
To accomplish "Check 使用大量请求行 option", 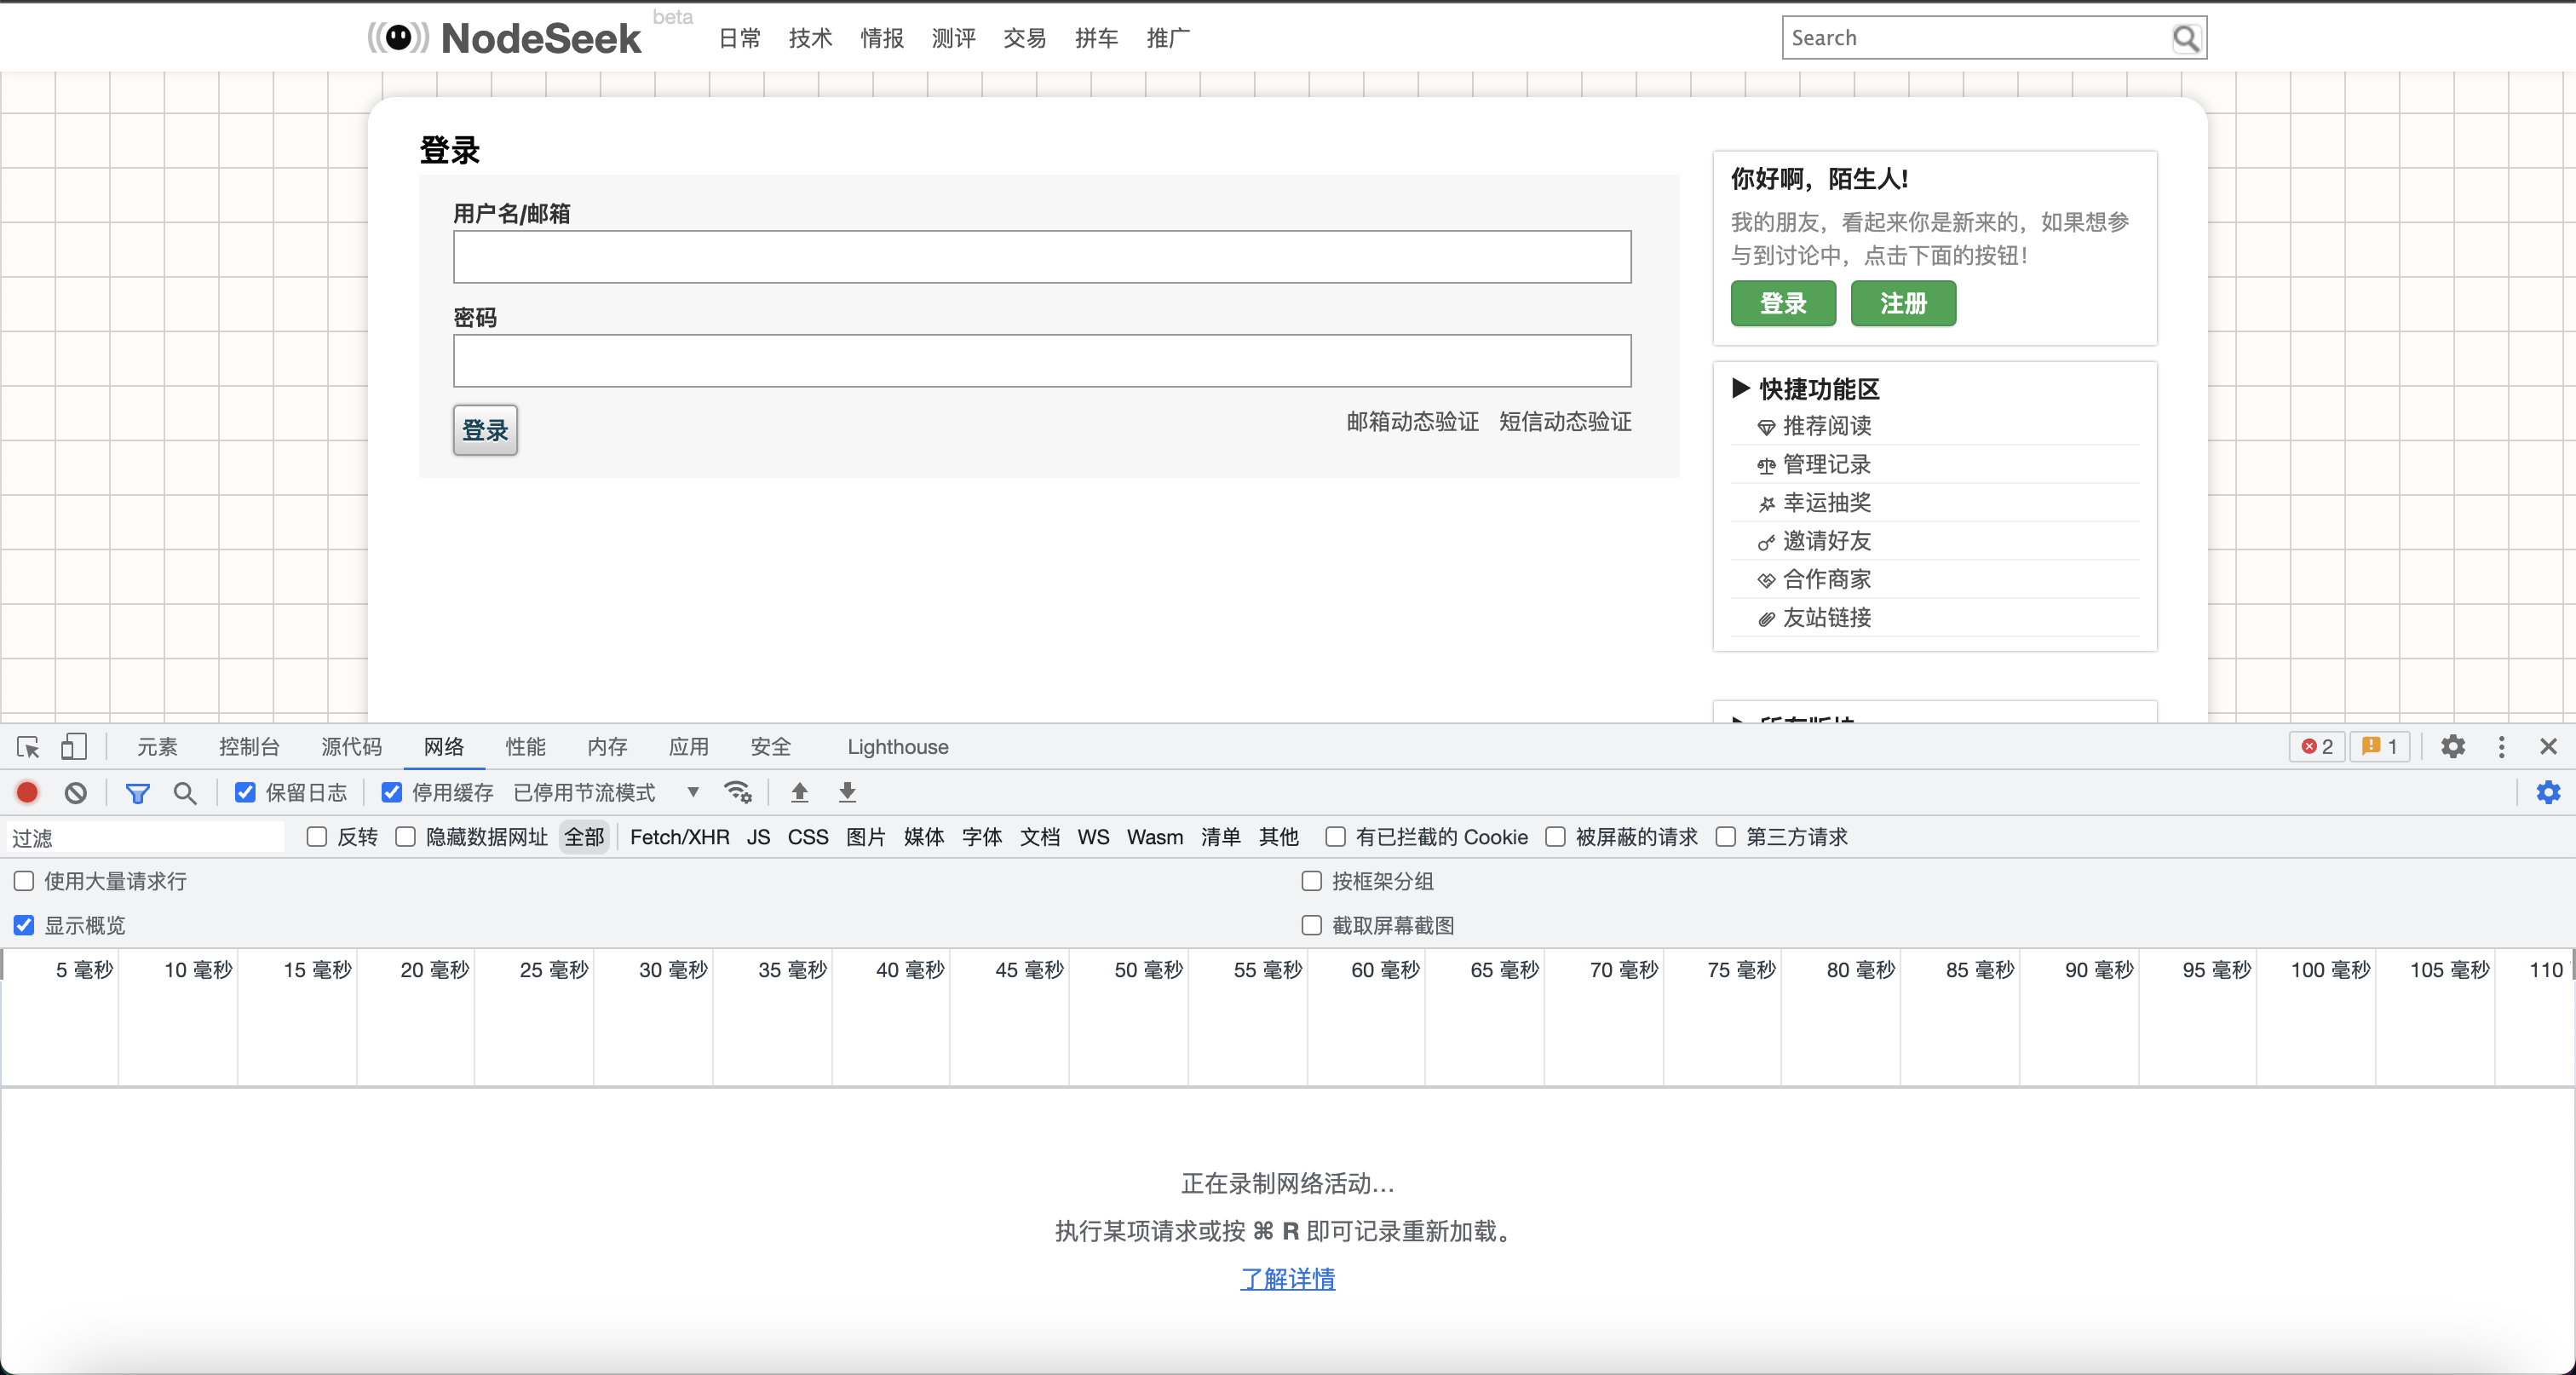I will click(24, 881).
